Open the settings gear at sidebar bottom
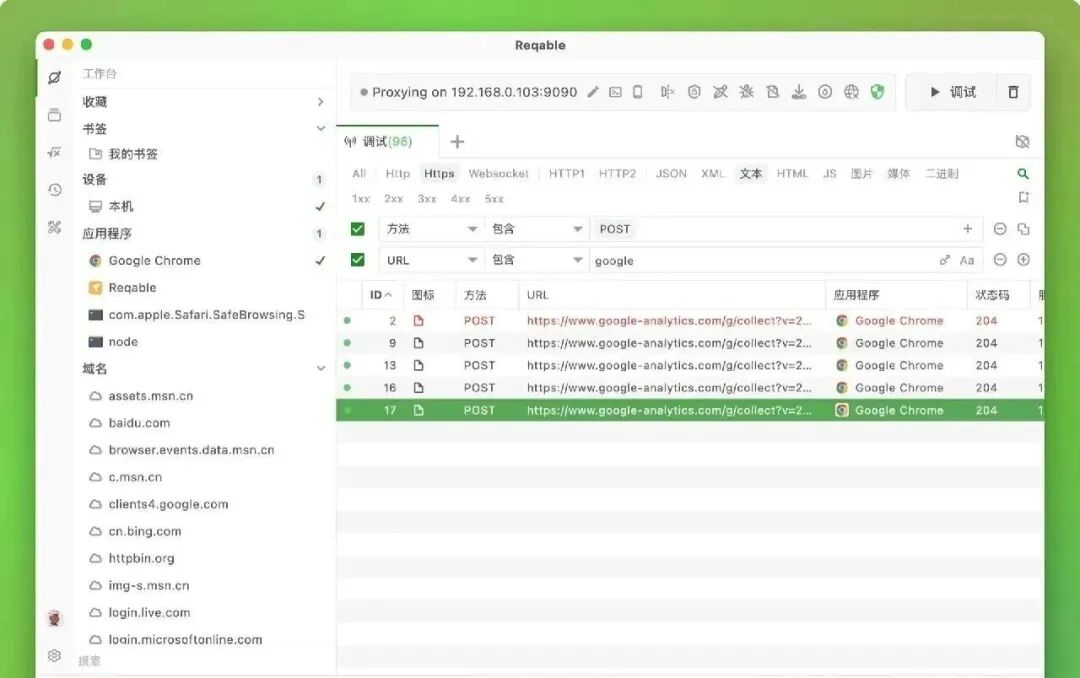This screenshot has height=678, width=1080. [54, 655]
